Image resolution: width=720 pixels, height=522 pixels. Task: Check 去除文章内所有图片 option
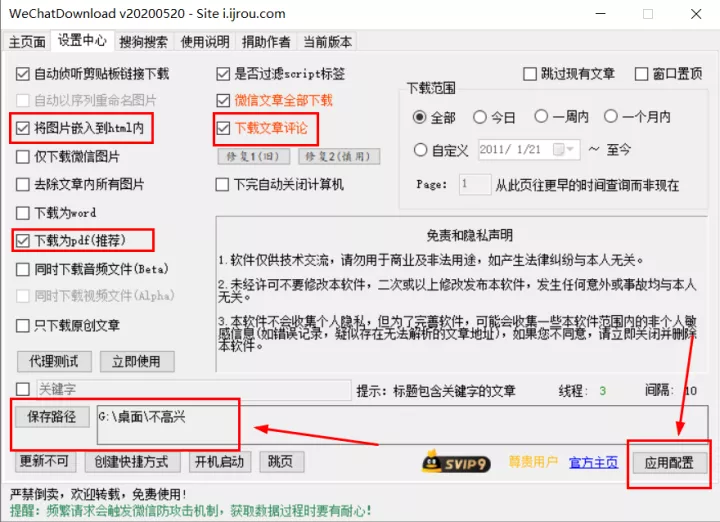22,185
